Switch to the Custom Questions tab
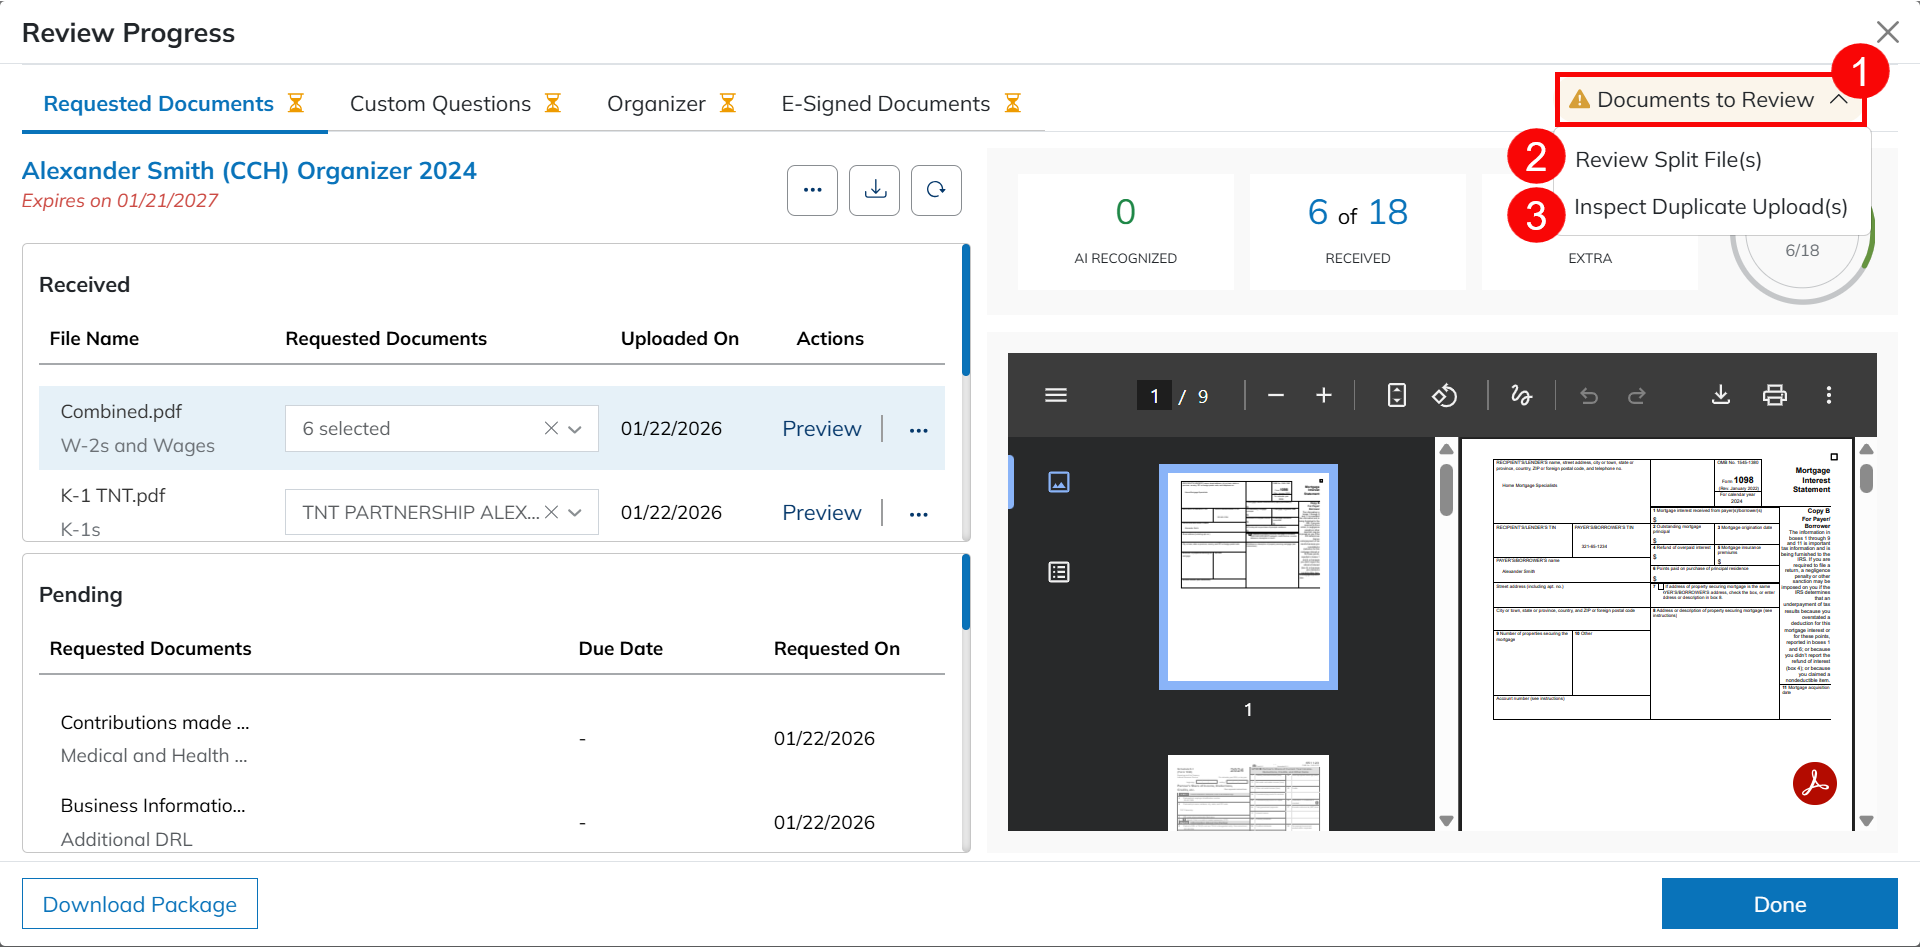 click(440, 104)
